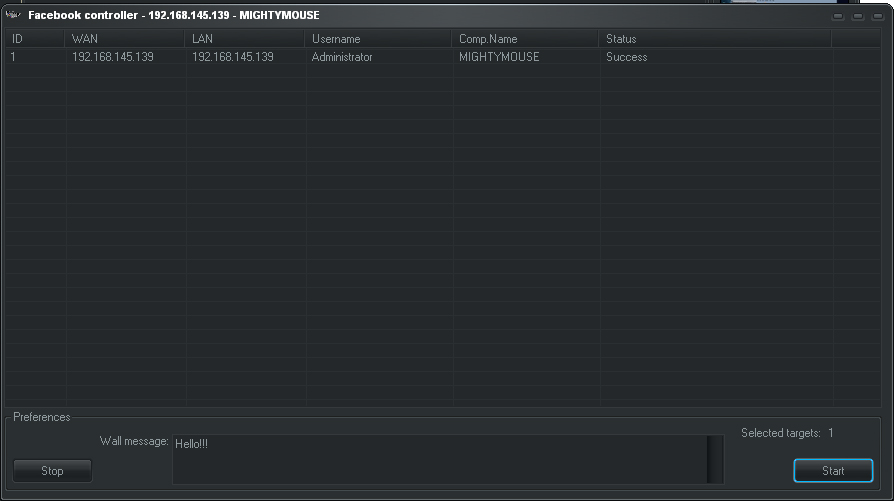The height and width of the screenshot is (501, 894).
Task: Sort by the LAN column header
Action: click(x=244, y=39)
